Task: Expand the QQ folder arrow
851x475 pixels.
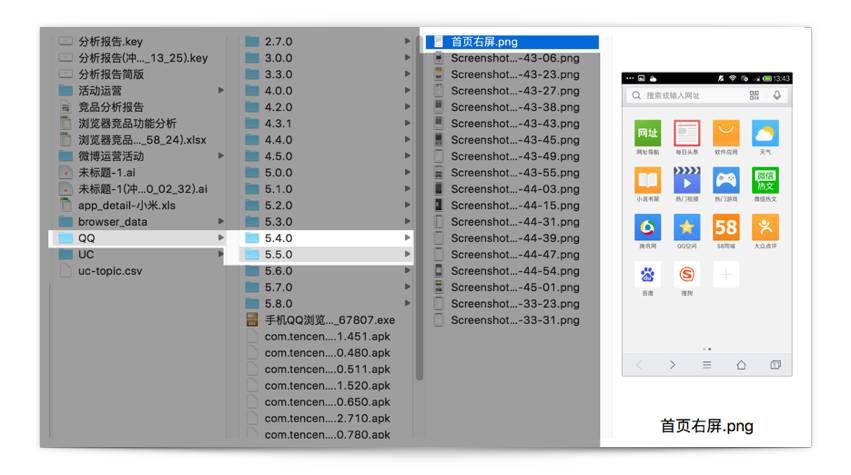Action: click(x=221, y=238)
